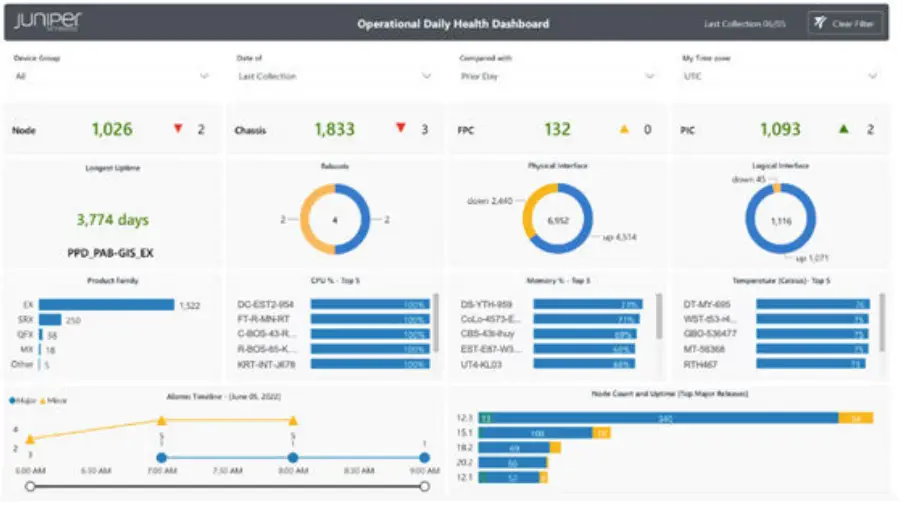Toggle the Major legend item in Alarms Timeline

coord(23,401)
